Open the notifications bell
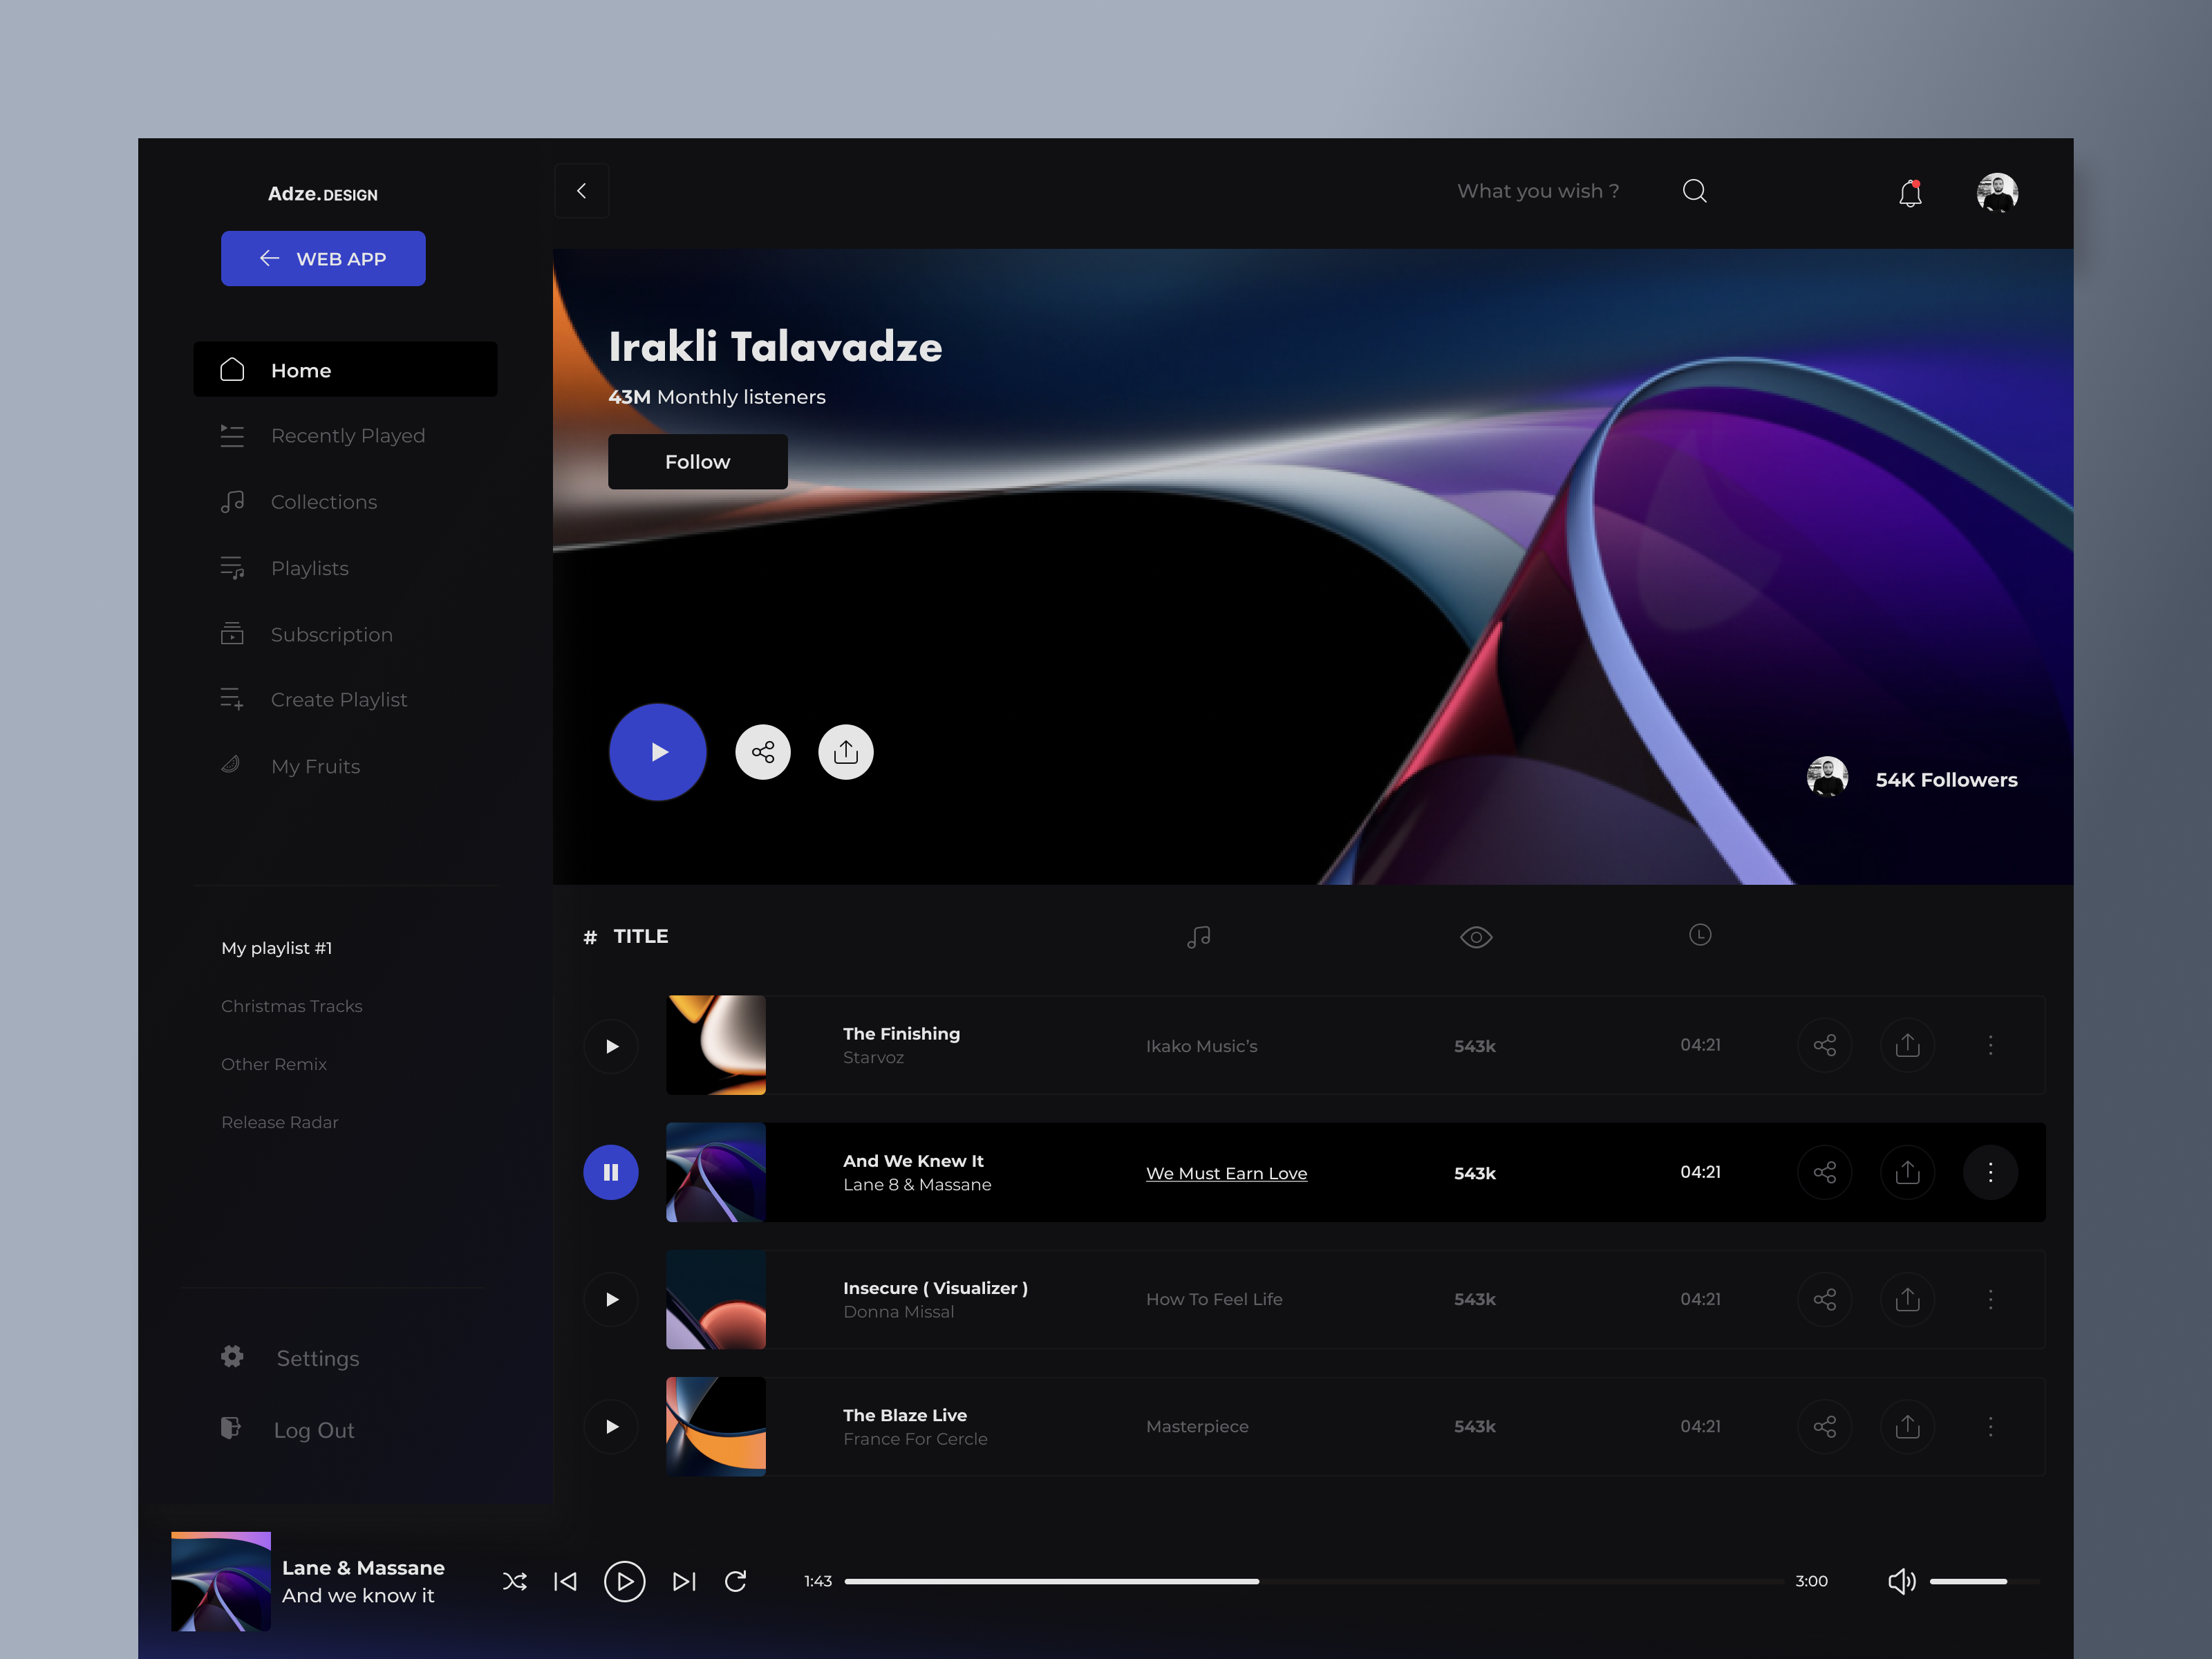The width and height of the screenshot is (2212, 1659). click(1910, 193)
